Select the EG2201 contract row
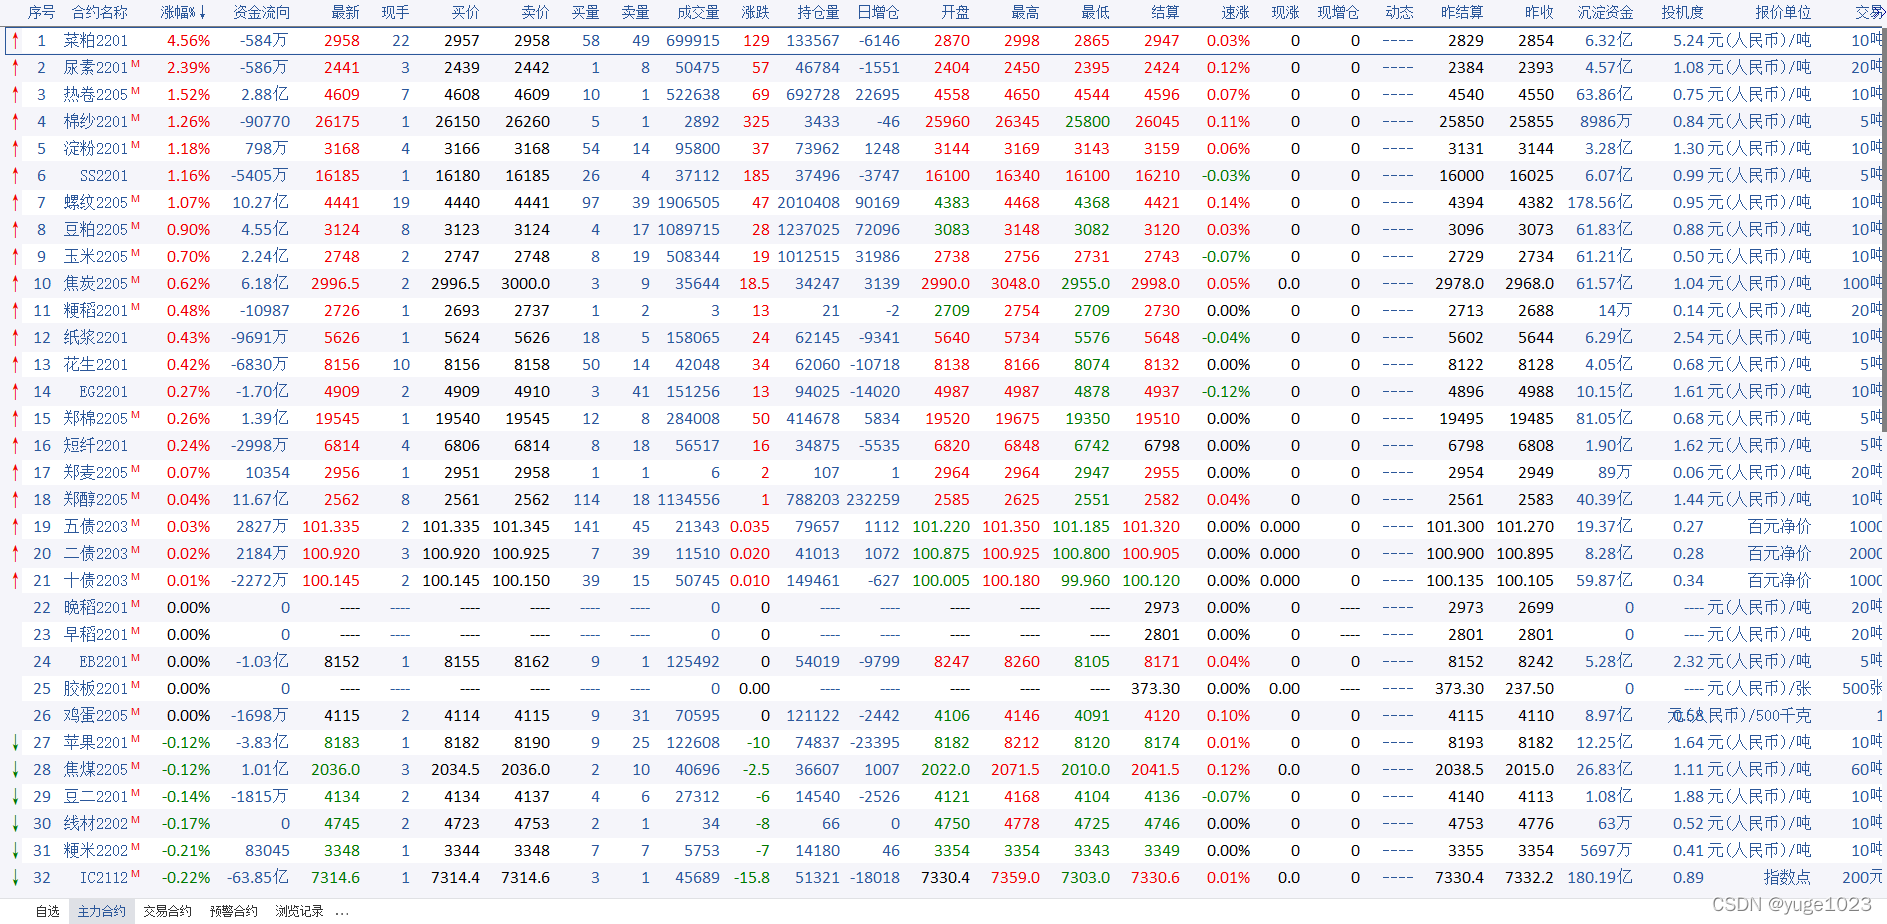 tap(943, 392)
